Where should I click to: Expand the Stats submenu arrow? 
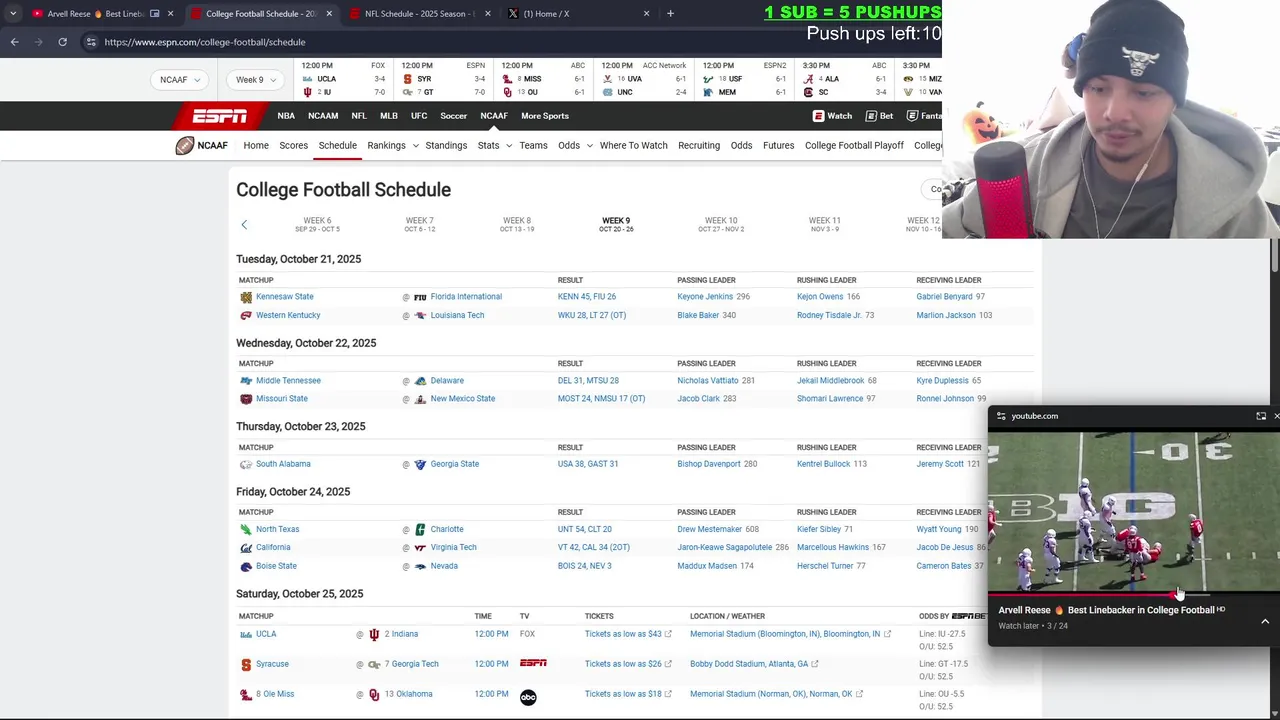point(508,146)
